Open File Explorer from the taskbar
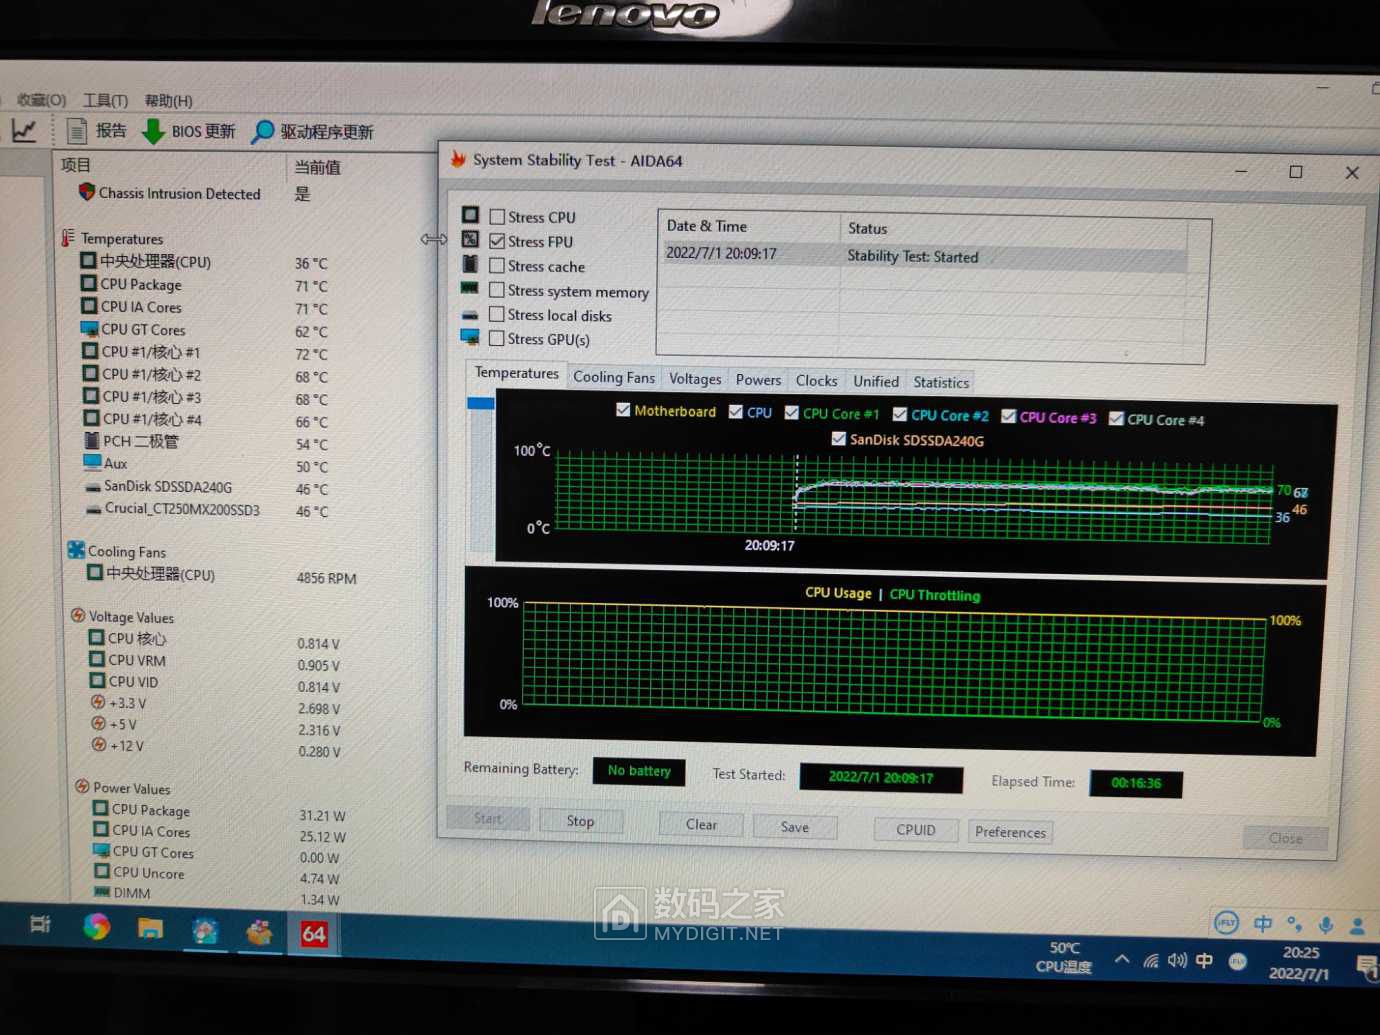1380x1035 pixels. click(x=150, y=929)
